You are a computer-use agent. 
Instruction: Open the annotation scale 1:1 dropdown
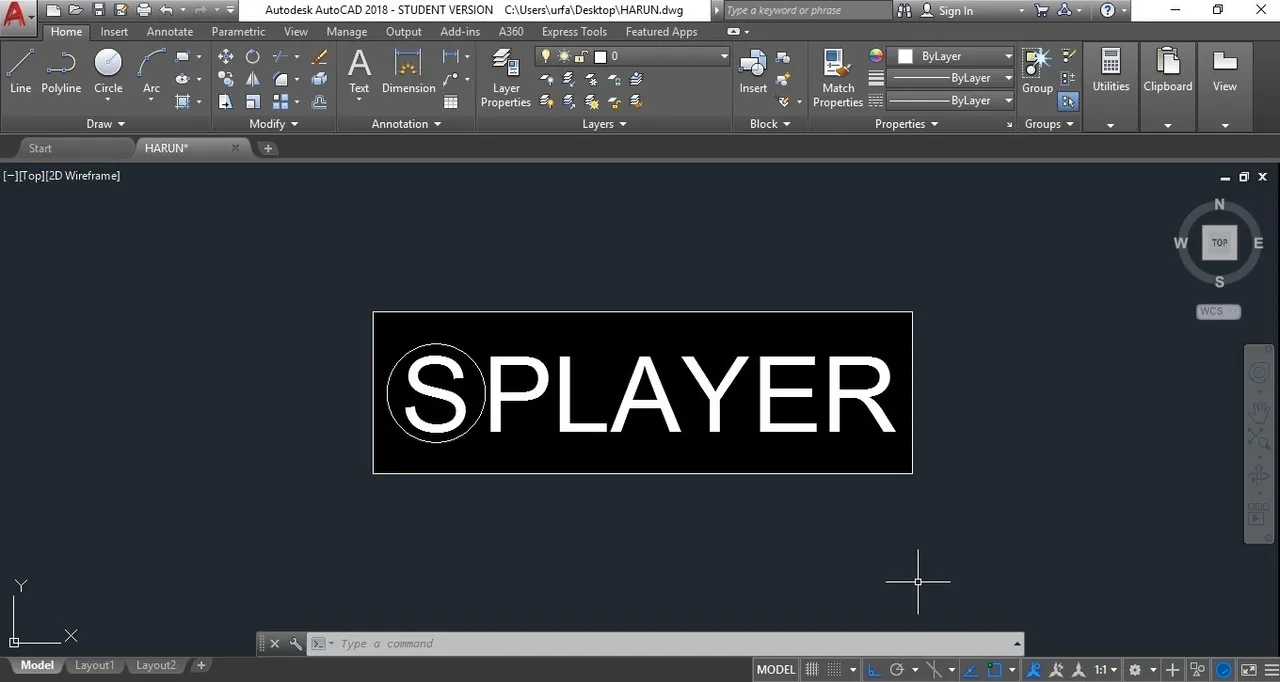tap(1105, 670)
